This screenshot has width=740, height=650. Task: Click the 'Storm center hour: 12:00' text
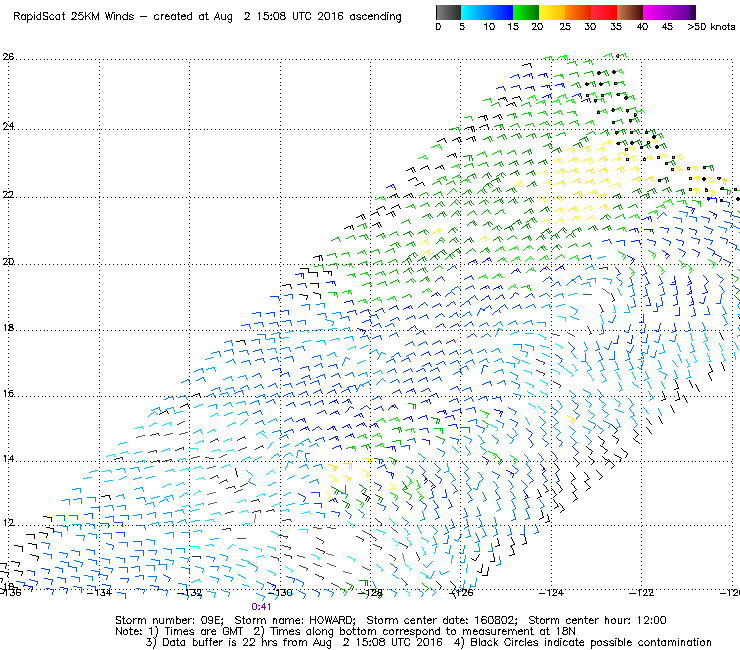(597, 620)
